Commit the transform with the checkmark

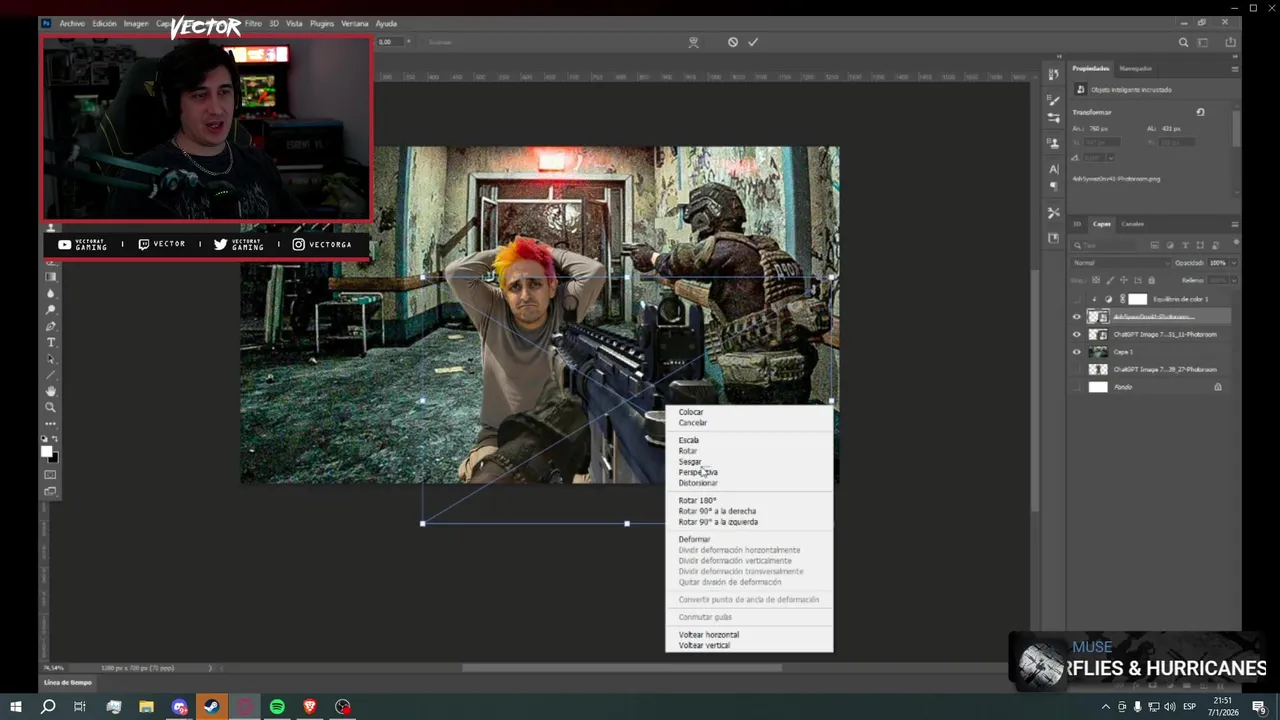point(753,42)
